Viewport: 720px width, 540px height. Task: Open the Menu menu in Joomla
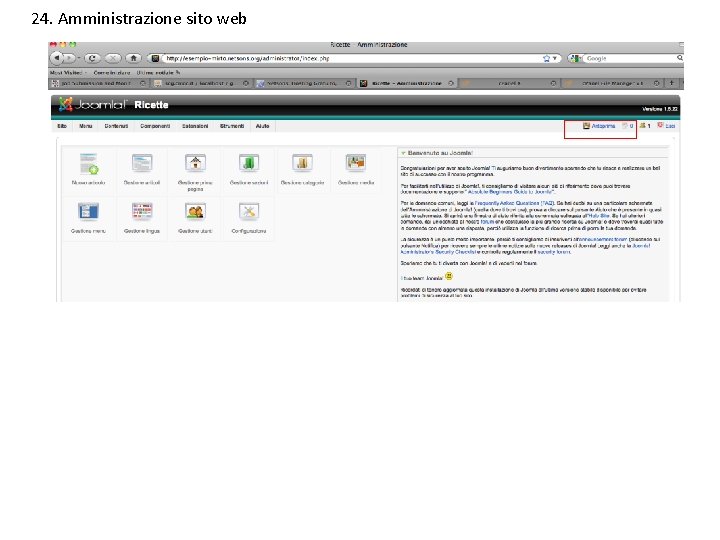pos(85,126)
